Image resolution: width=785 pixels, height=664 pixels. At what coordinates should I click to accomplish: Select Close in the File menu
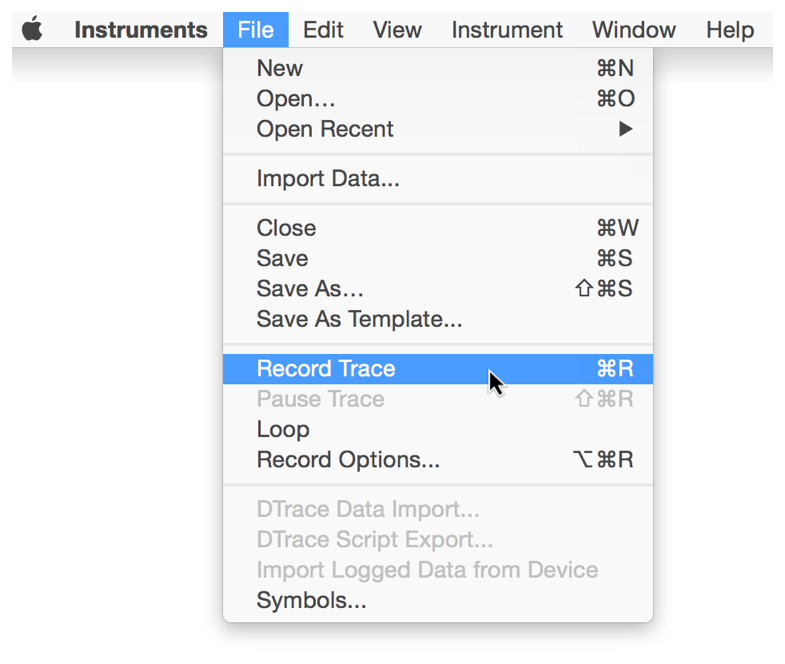(286, 228)
